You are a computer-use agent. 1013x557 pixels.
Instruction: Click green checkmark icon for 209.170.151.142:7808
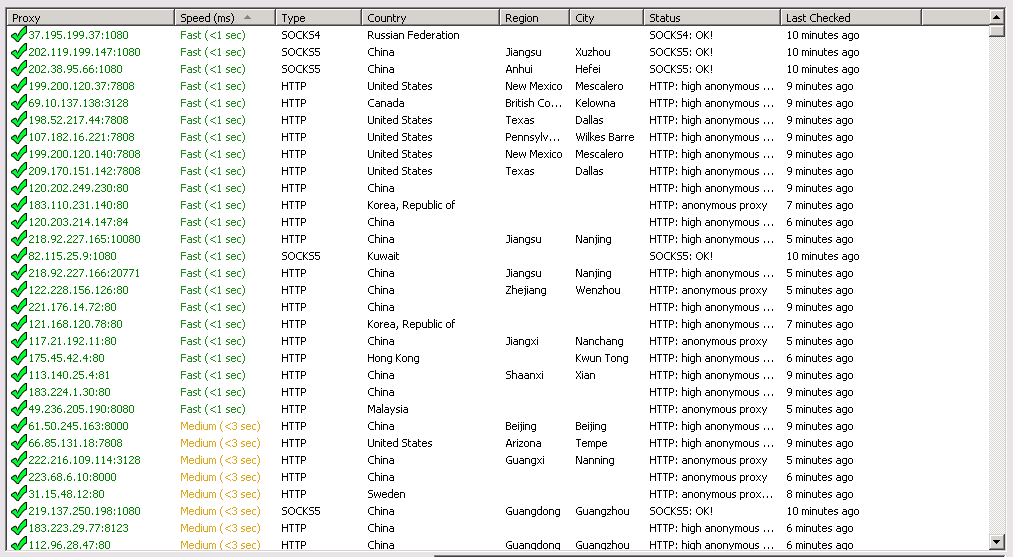click(19, 170)
